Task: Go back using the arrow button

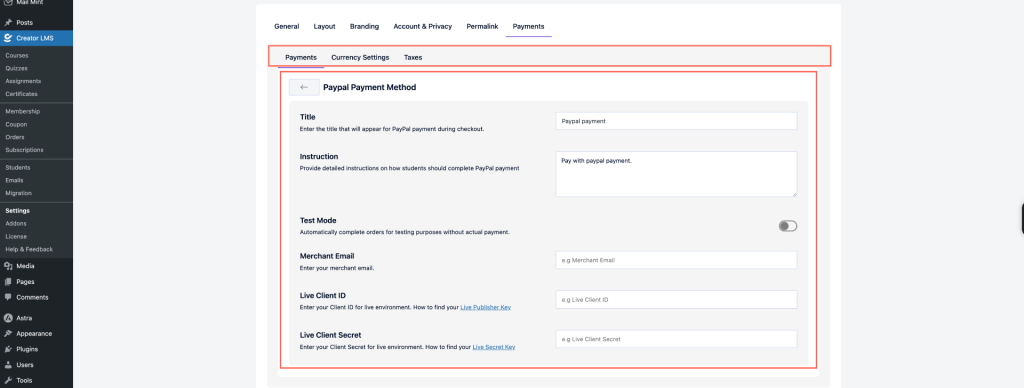Action: [304, 87]
